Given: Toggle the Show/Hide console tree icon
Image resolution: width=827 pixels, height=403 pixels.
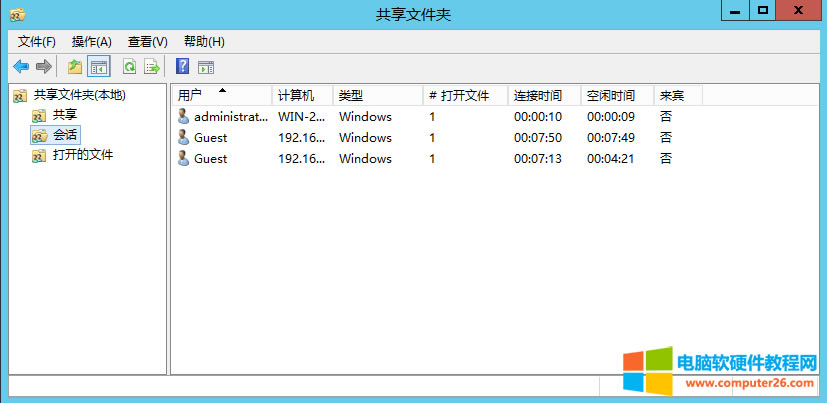Looking at the screenshot, I should click(x=99, y=67).
